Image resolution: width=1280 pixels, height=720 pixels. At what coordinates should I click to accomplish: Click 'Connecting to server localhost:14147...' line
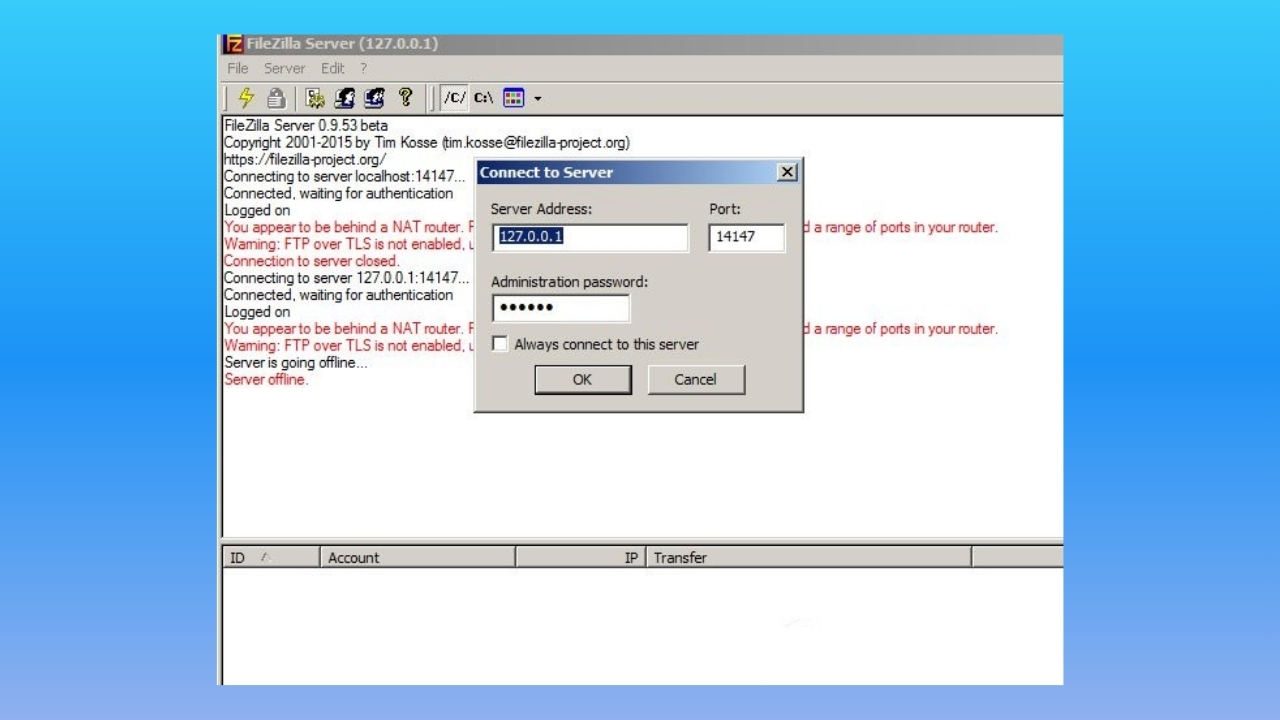pyautogui.click(x=345, y=177)
